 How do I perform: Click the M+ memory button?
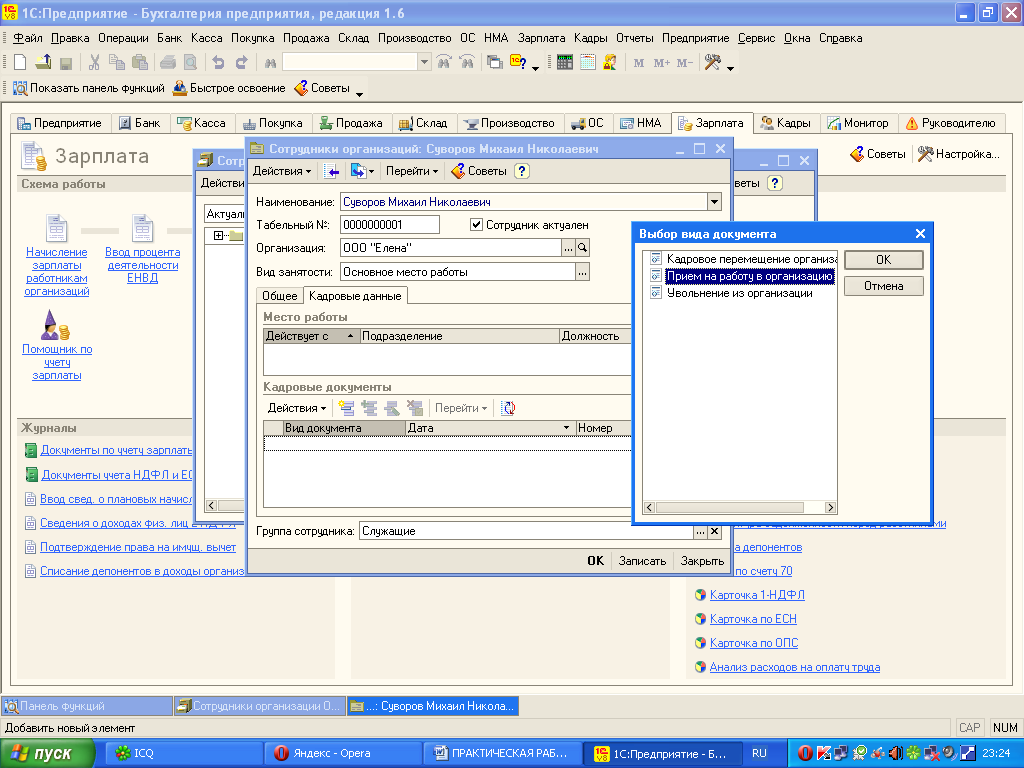pos(662,63)
